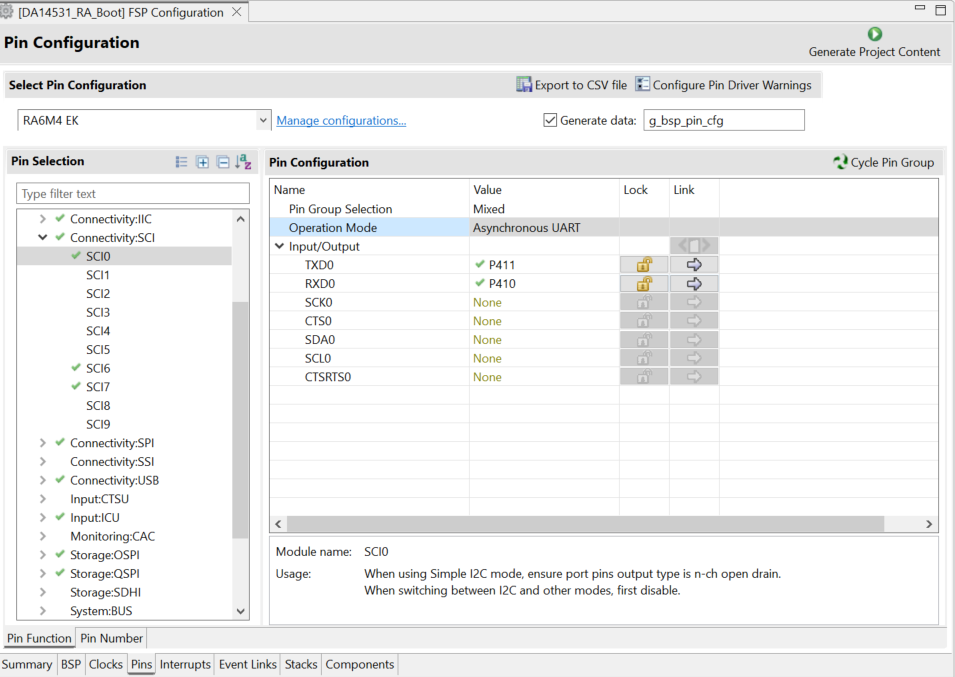Click the Mixed Pin Group Selection value
This screenshot has height=677, width=955.
pos(489,209)
